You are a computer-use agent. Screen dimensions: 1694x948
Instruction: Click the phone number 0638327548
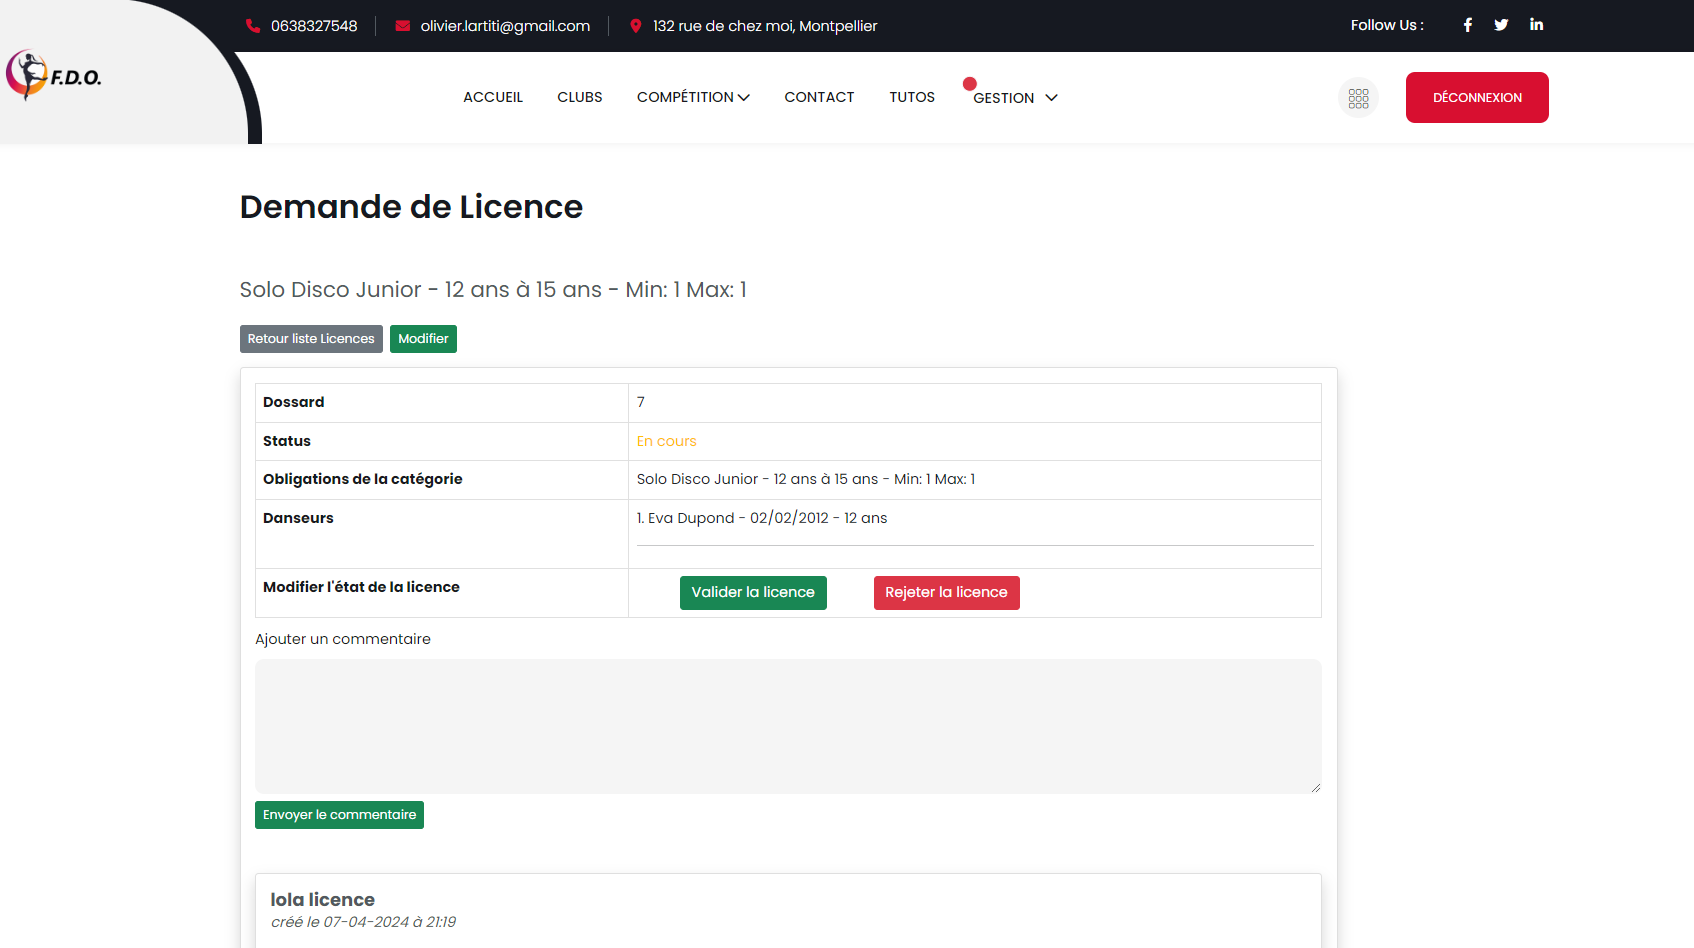click(x=314, y=26)
